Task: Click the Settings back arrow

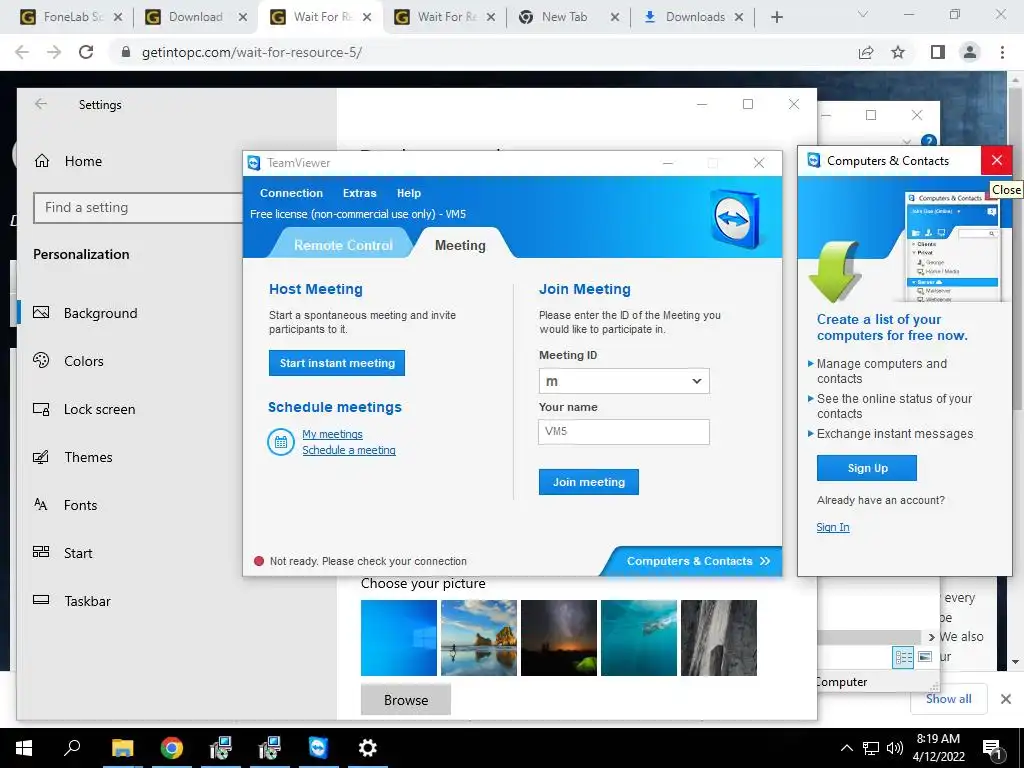Action: [41, 104]
